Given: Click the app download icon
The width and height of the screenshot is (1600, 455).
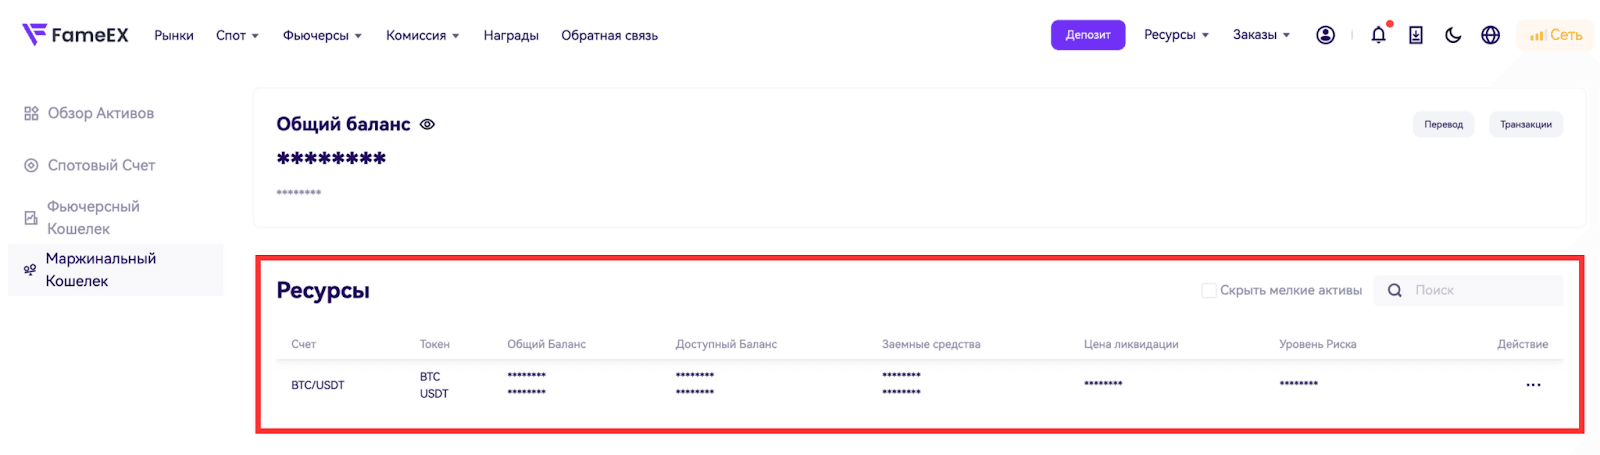Looking at the screenshot, I should pyautogui.click(x=1416, y=35).
